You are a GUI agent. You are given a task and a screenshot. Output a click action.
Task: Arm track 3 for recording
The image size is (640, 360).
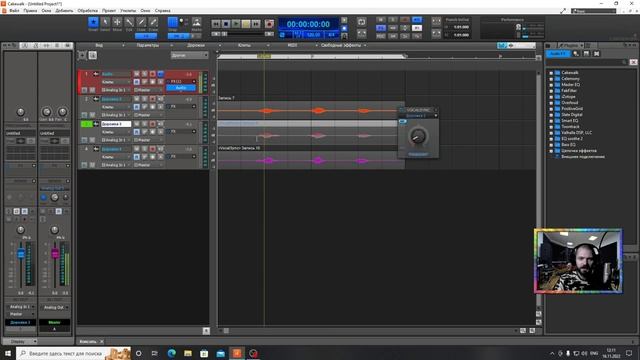(x=152, y=124)
